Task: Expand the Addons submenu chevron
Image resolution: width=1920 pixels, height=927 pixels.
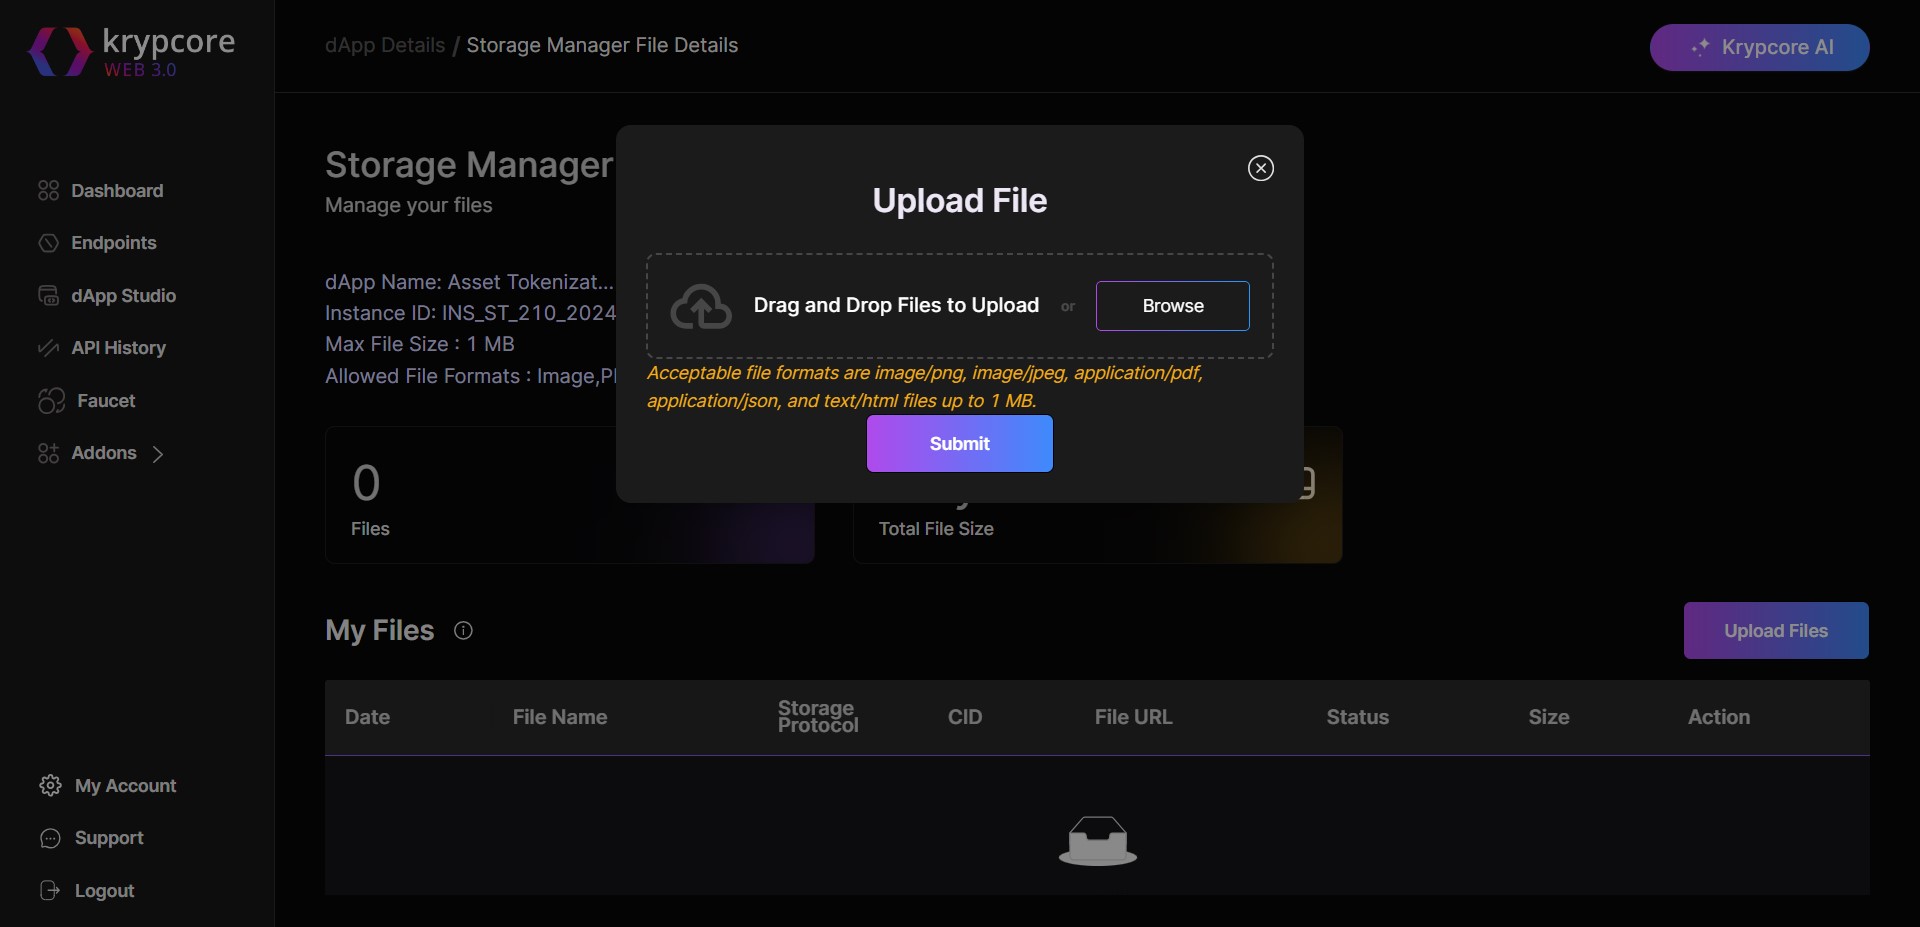Action: coord(158,454)
